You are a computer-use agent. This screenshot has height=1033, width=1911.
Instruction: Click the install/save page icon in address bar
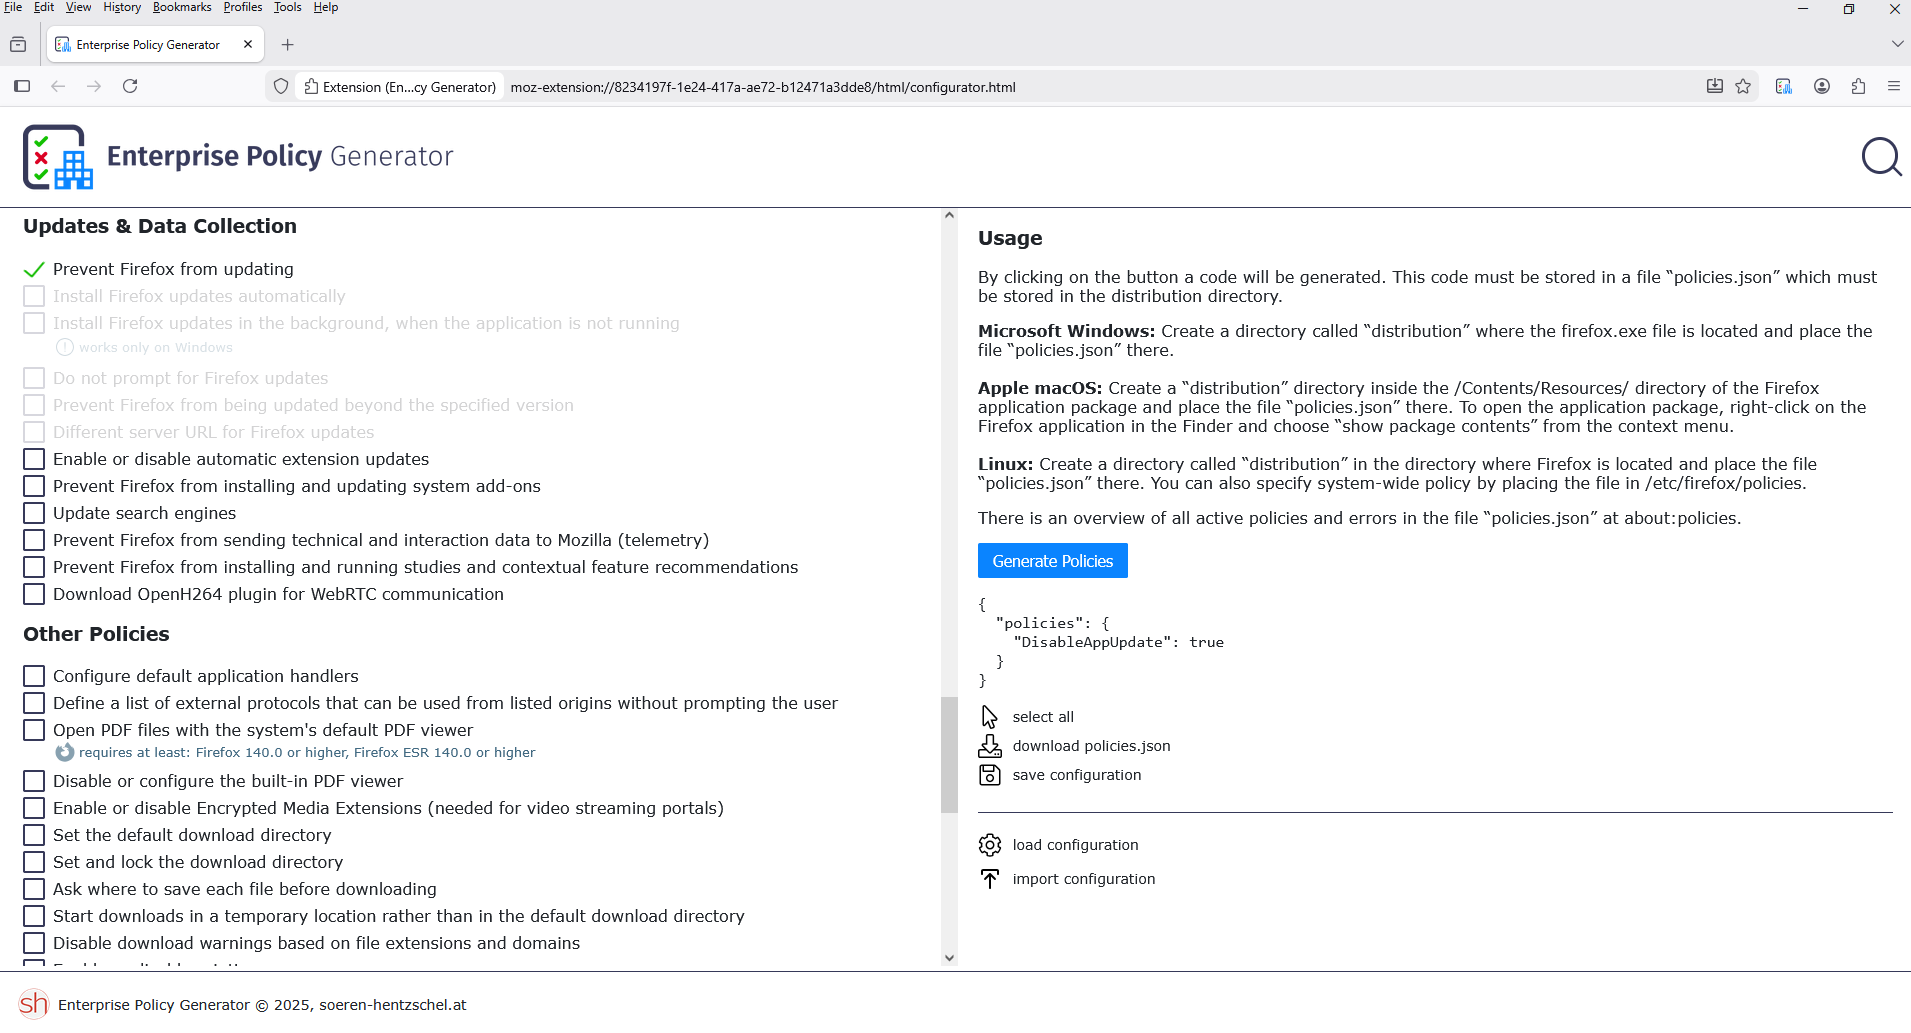(x=1715, y=87)
